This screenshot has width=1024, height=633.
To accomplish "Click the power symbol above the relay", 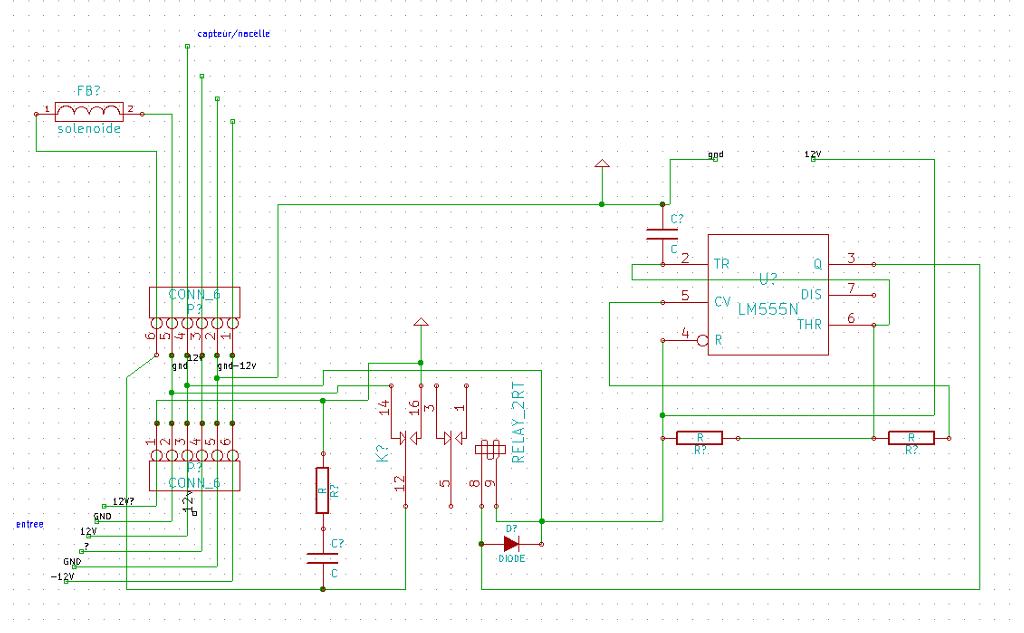I will [x=421, y=324].
